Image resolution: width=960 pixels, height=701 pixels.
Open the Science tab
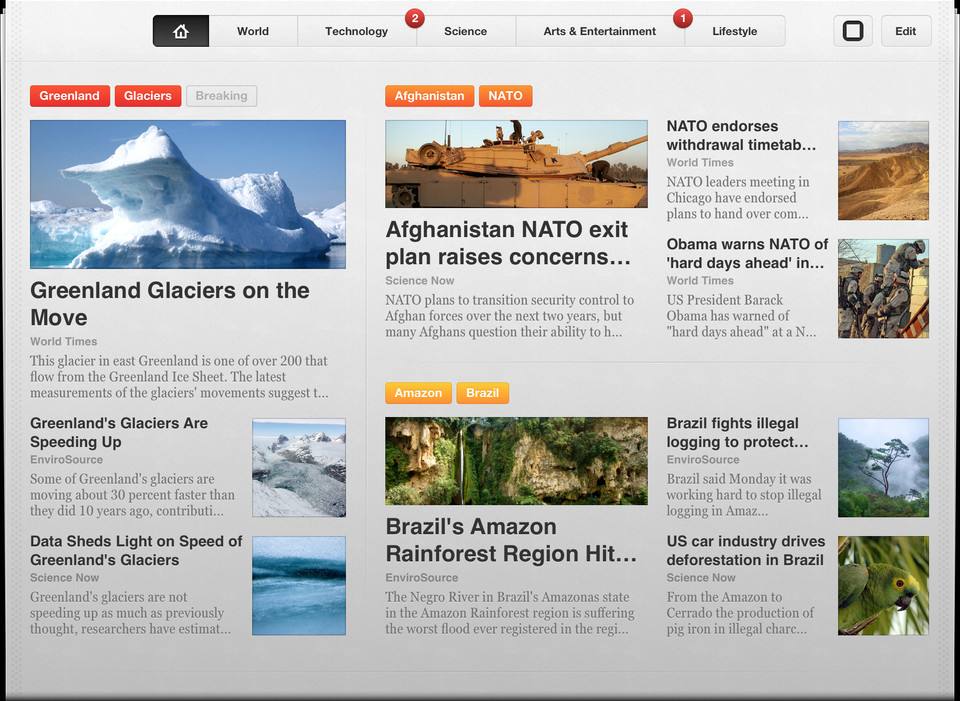tap(465, 31)
